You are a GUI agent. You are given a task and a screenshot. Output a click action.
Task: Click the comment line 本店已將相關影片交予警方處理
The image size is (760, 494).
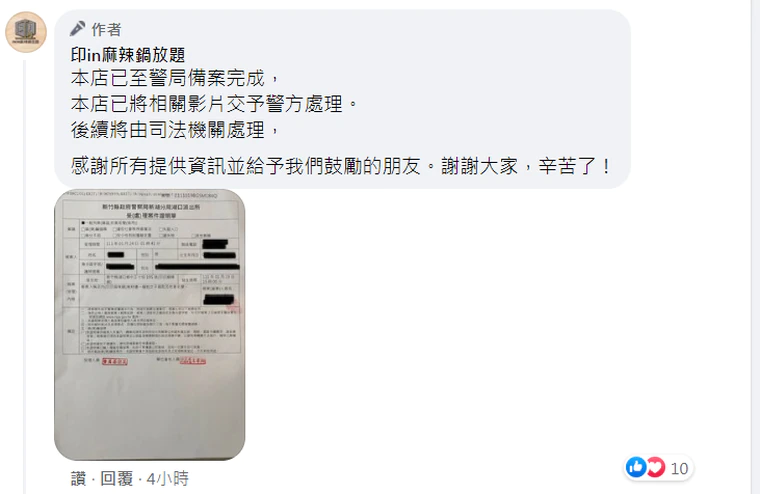[x=214, y=104]
